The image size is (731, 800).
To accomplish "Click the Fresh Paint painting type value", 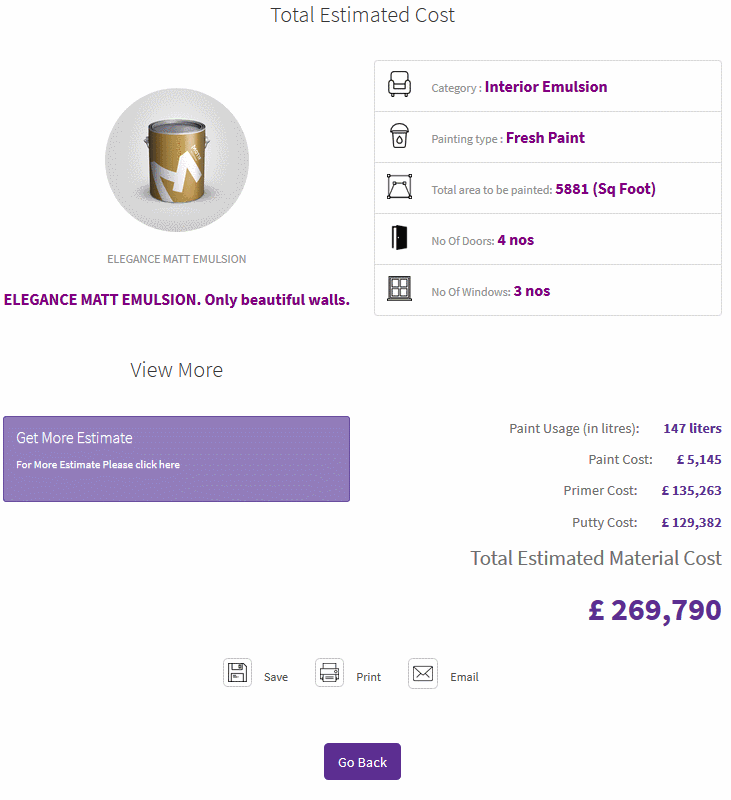I will 545,138.
